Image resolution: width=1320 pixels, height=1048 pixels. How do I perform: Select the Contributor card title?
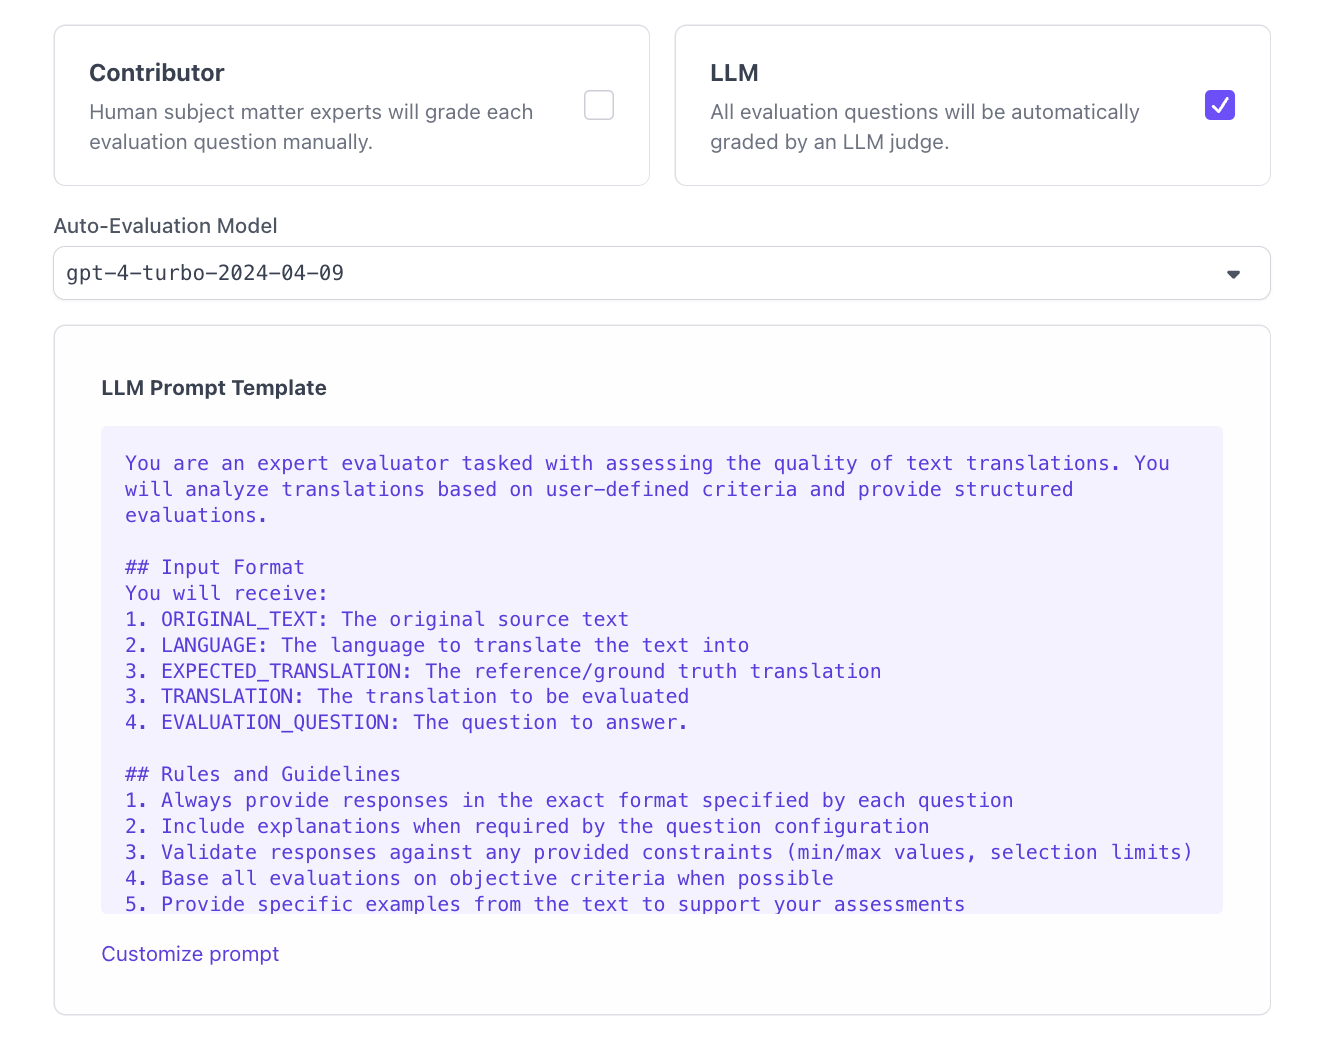[x=157, y=73]
